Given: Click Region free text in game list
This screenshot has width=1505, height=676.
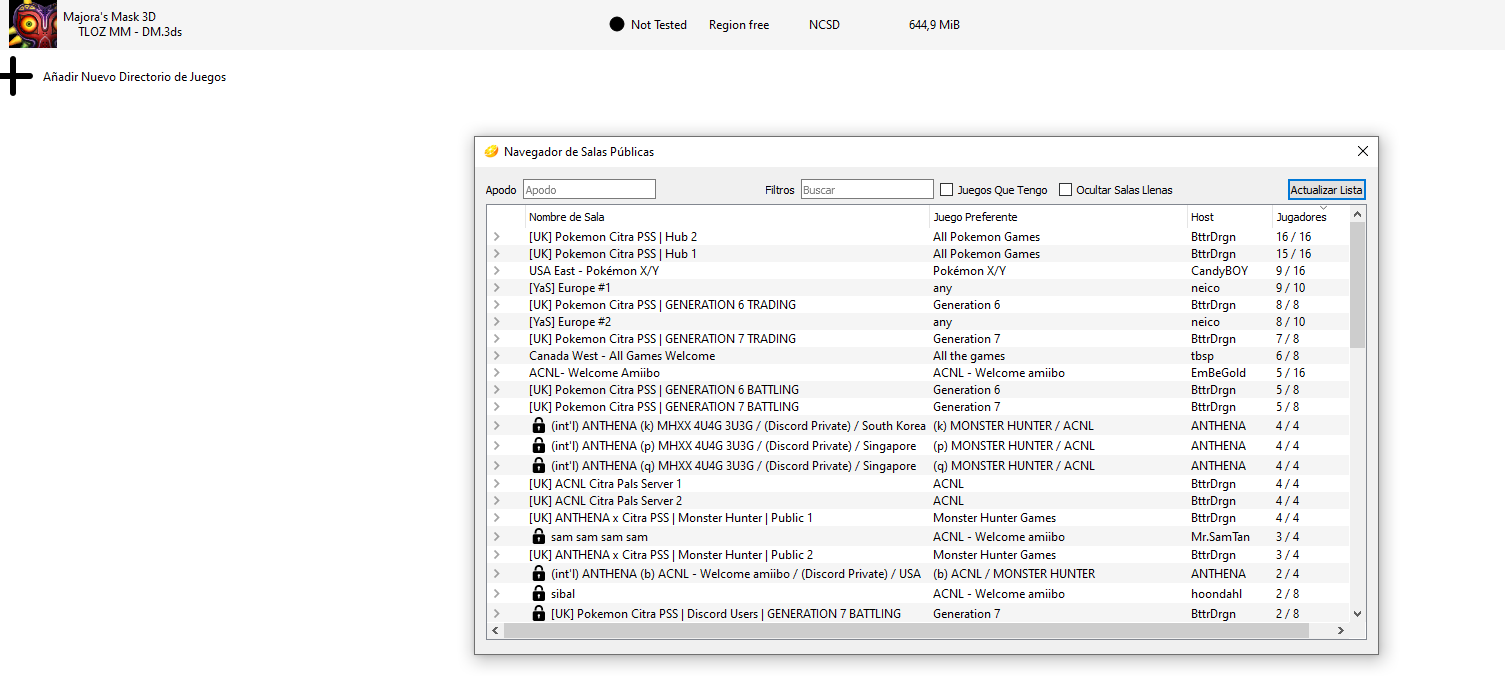Looking at the screenshot, I should (739, 25).
